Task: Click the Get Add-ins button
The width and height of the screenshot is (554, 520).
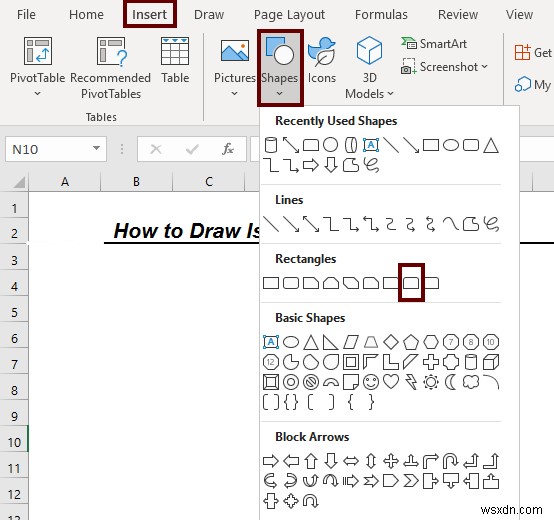Action: (533, 52)
